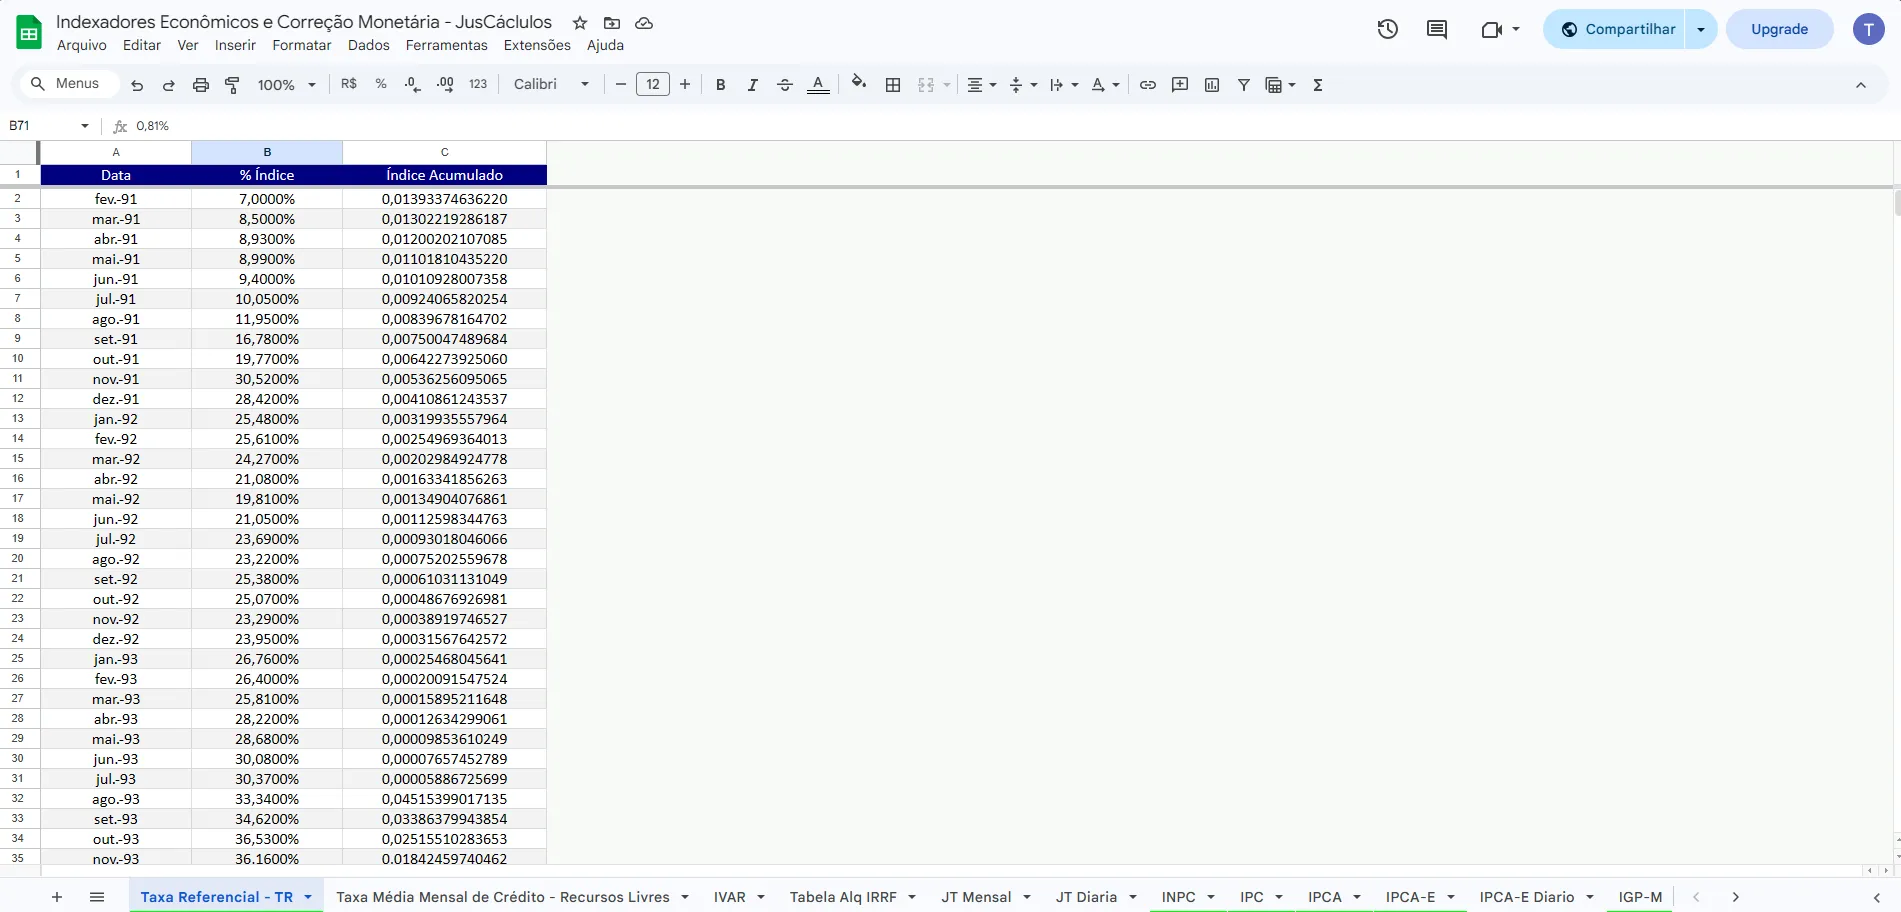Star this document
Image resolution: width=1901 pixels, height=912 pixels.
(580, 23)
